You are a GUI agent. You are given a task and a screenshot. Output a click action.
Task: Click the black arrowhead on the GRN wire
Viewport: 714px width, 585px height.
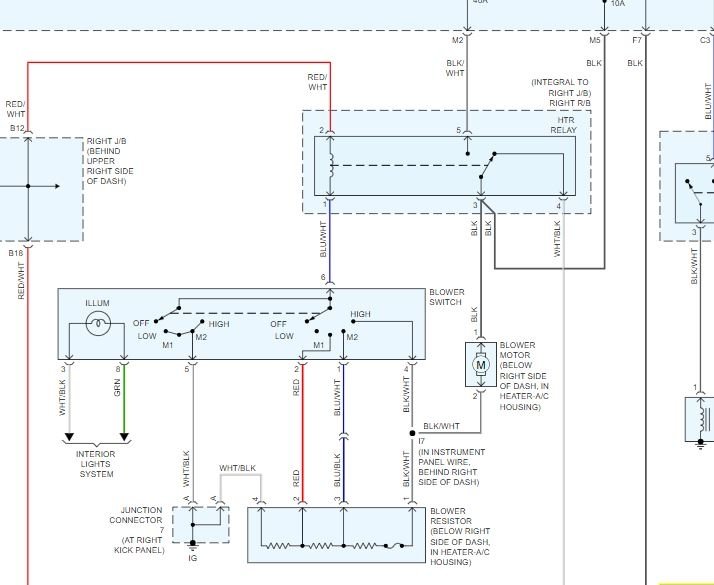pyautogui.click(x=124, y=437)
